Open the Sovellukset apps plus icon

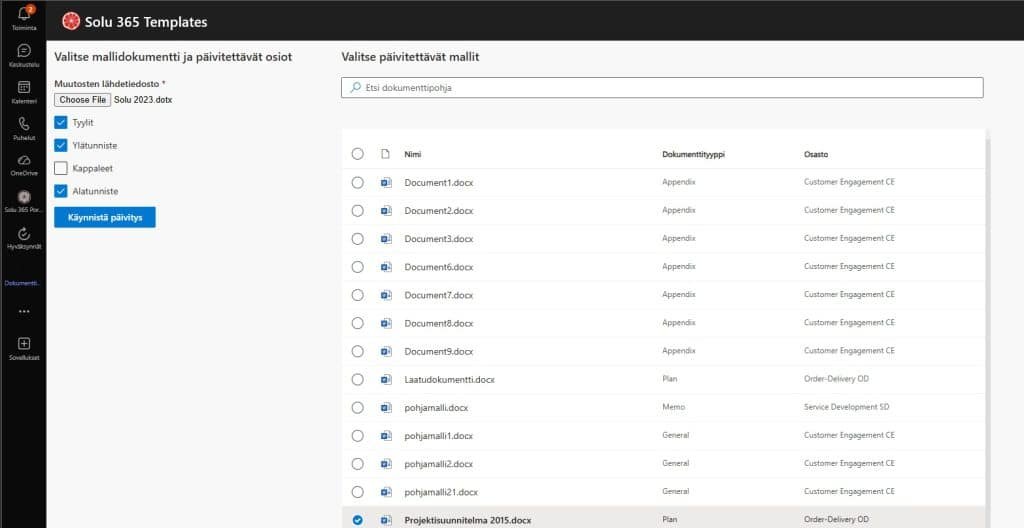coord(24,344)
